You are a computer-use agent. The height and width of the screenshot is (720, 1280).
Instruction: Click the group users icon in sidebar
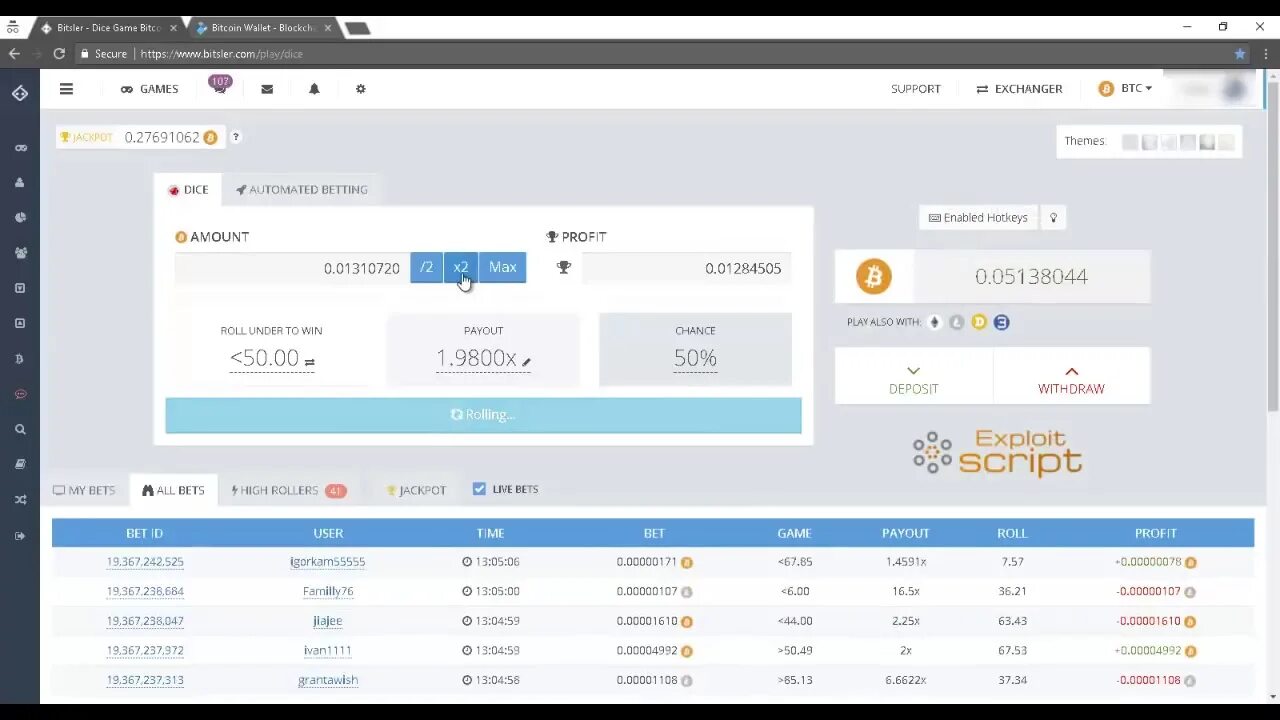(x=20, y=253)
